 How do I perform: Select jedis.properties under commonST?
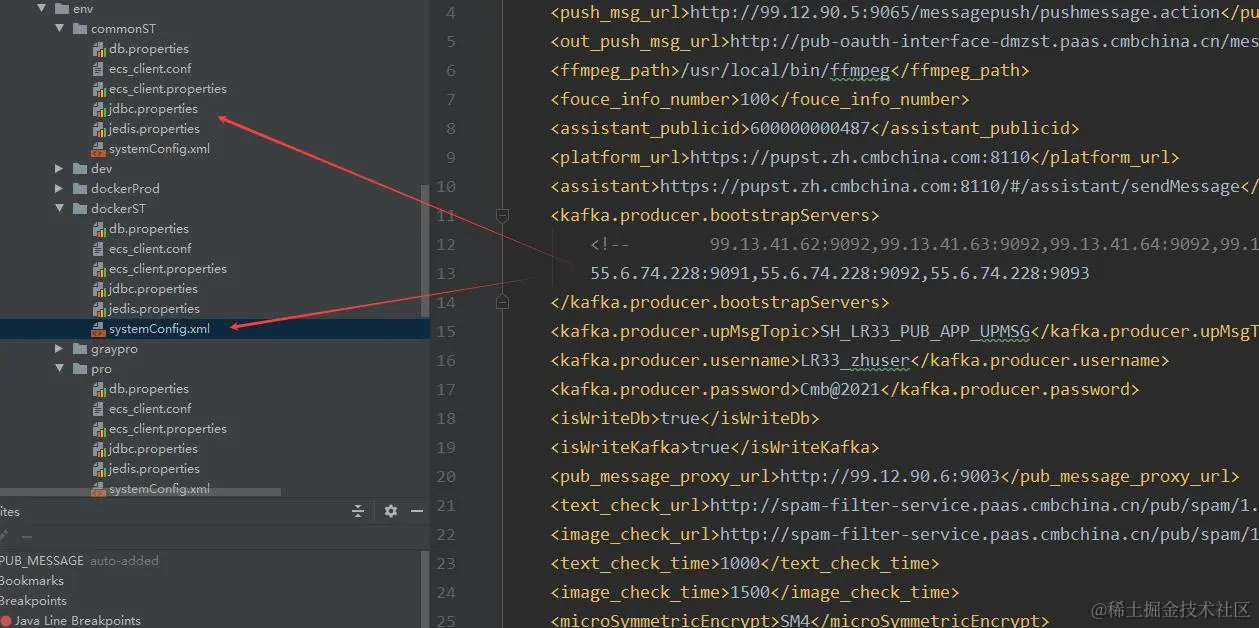[x=154, y=129]
